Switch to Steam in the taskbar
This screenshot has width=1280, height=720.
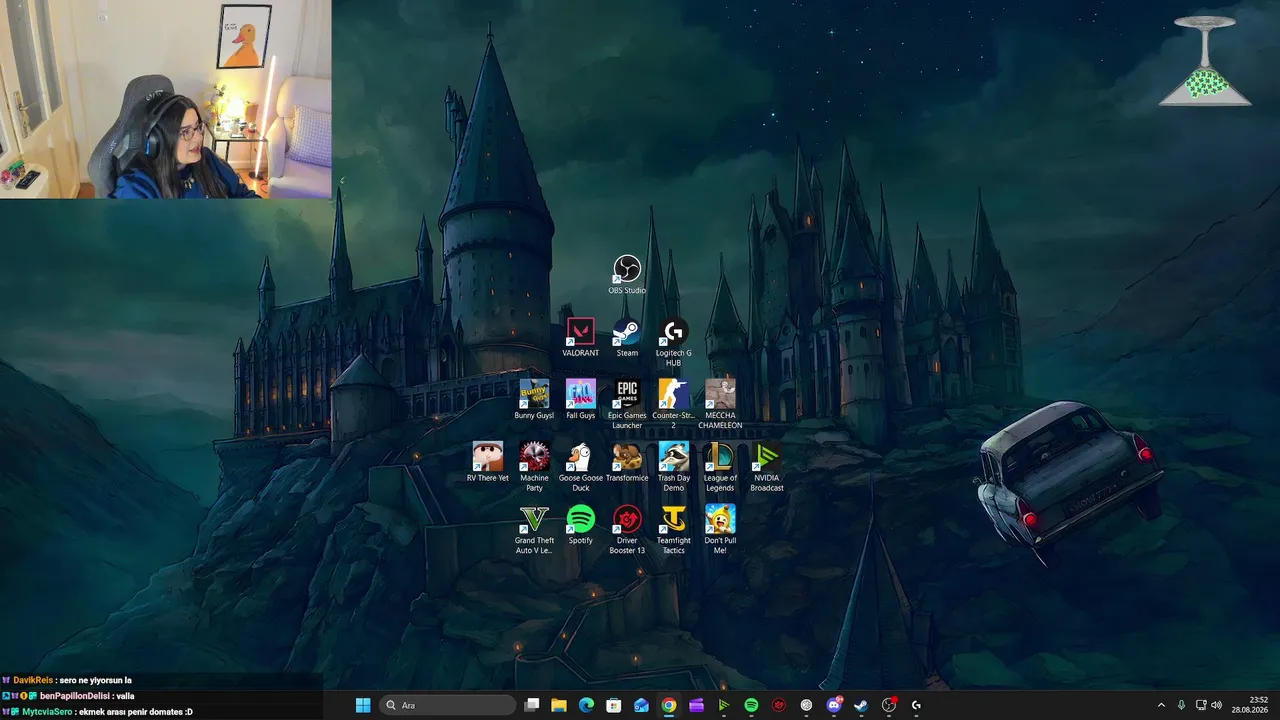(x=861, y=705)
